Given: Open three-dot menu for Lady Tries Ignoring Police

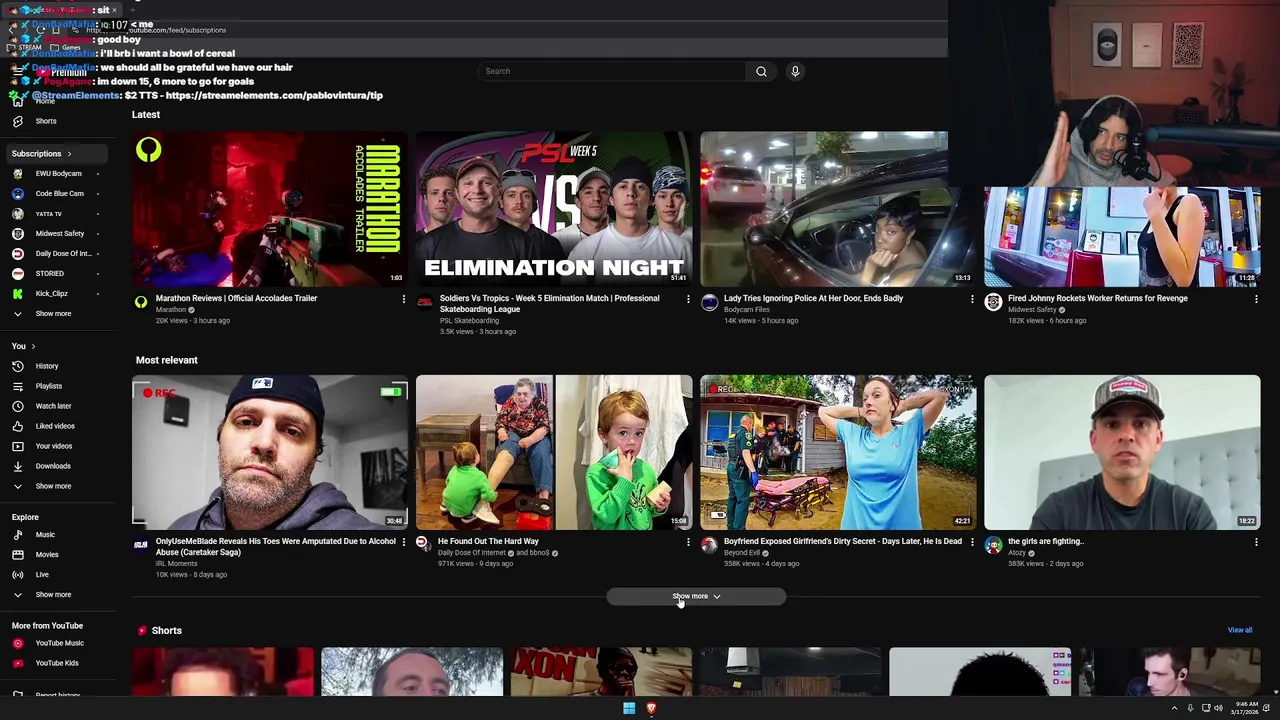Looking at the screenshot, I should (972, 299).
